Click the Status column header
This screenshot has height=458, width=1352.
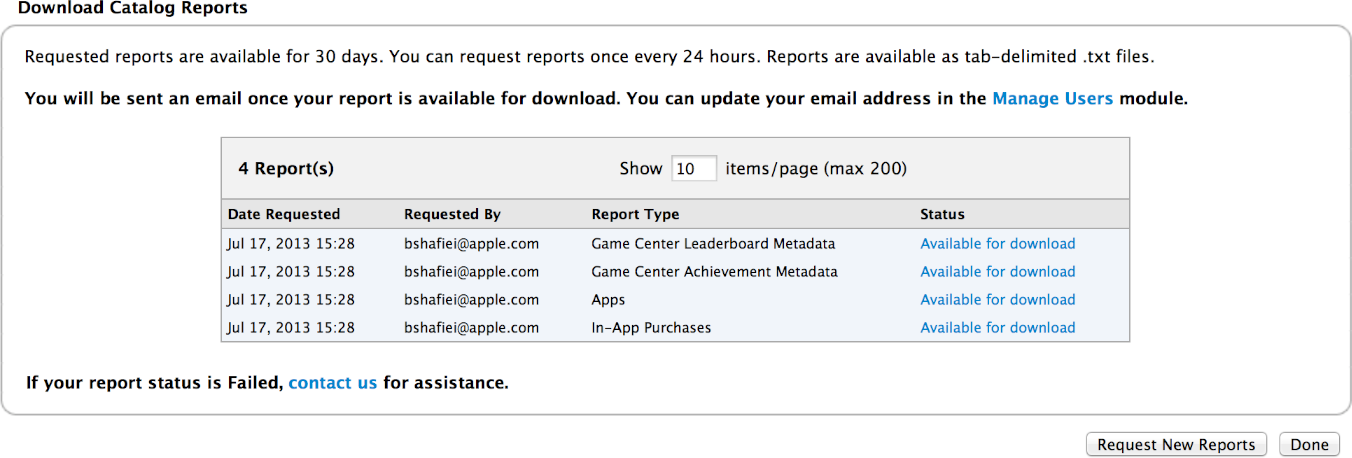[942, 215]
